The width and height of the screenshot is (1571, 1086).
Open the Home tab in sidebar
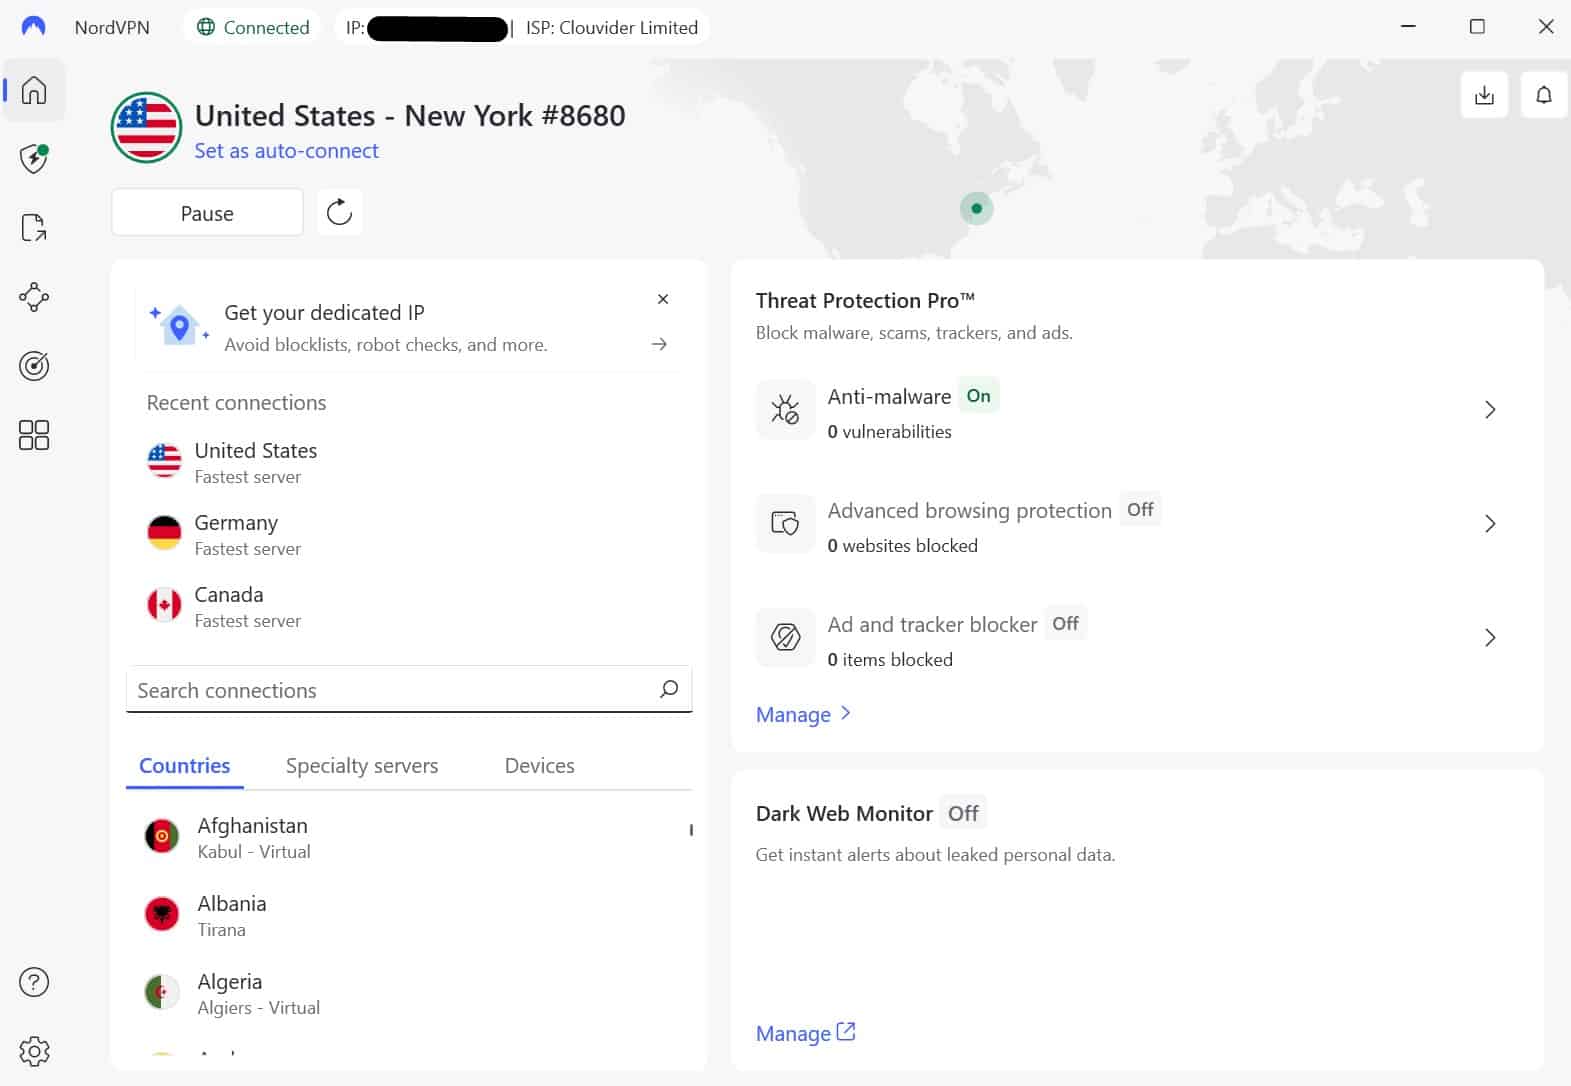pyautogui.click(x=34, y=90)
